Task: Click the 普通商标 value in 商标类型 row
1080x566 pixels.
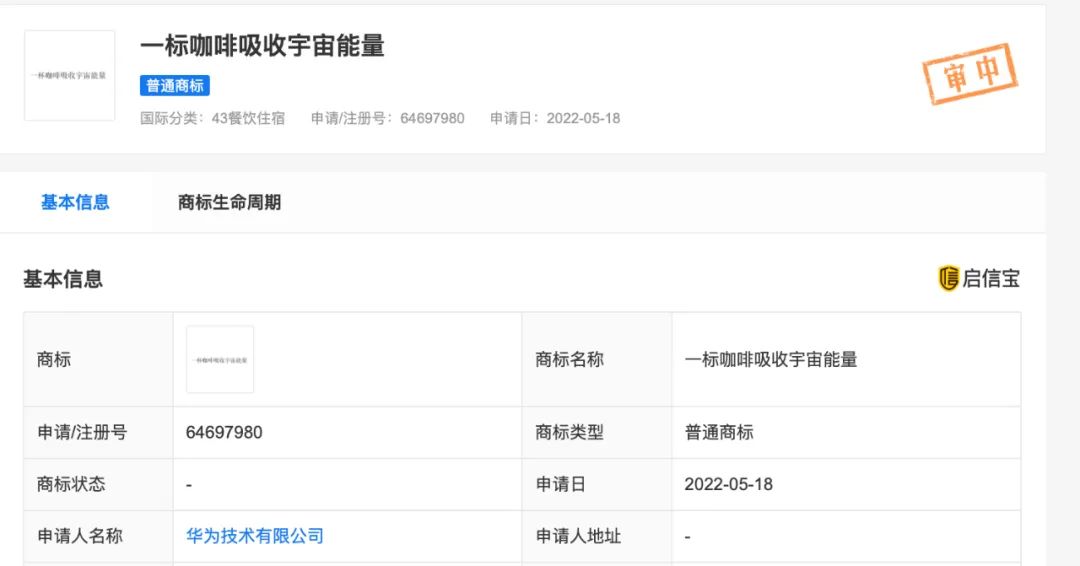Action: click(x=719, y=432)
